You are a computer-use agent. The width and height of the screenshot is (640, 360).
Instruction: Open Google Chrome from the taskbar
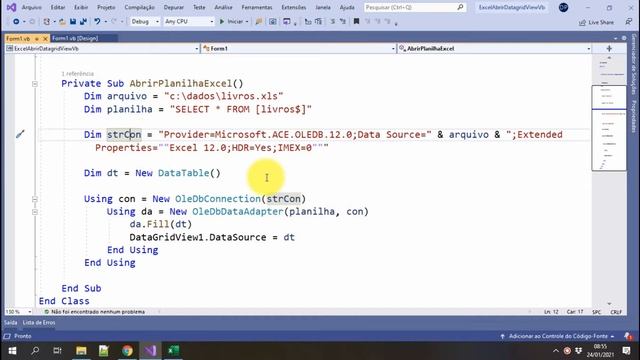coord(127,351)
